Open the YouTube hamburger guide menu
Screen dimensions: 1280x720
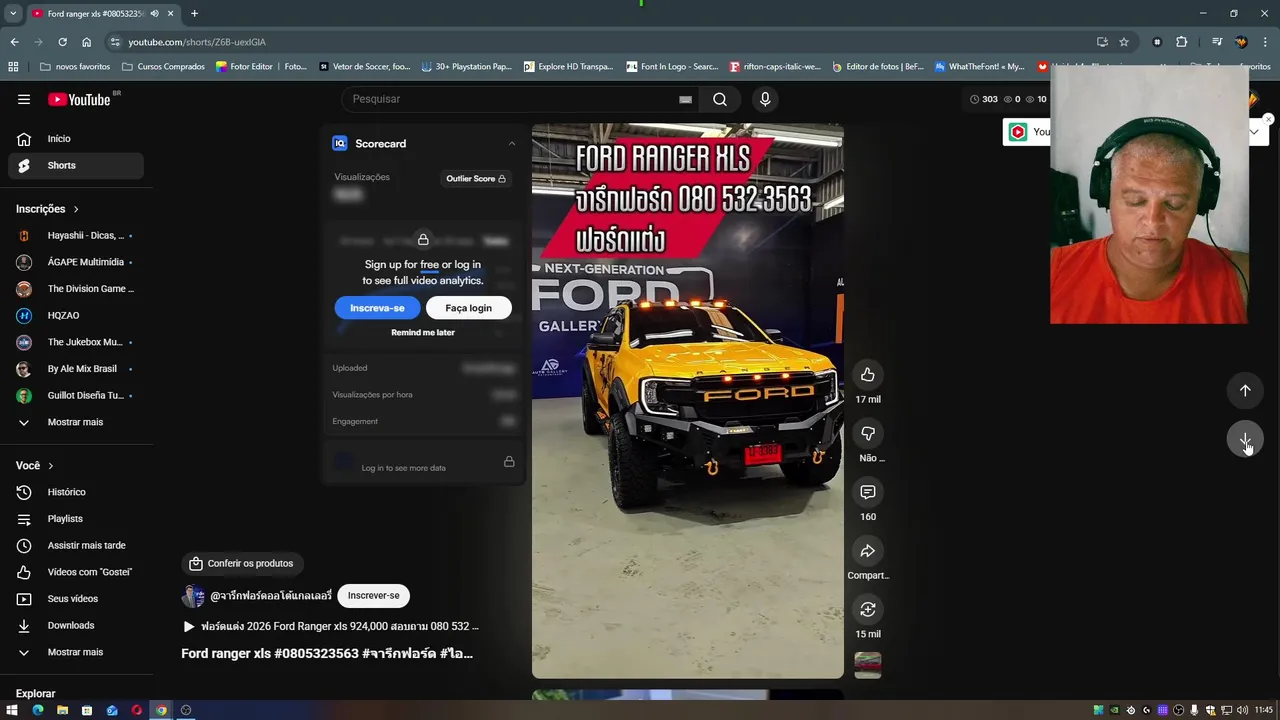[24, 99]
